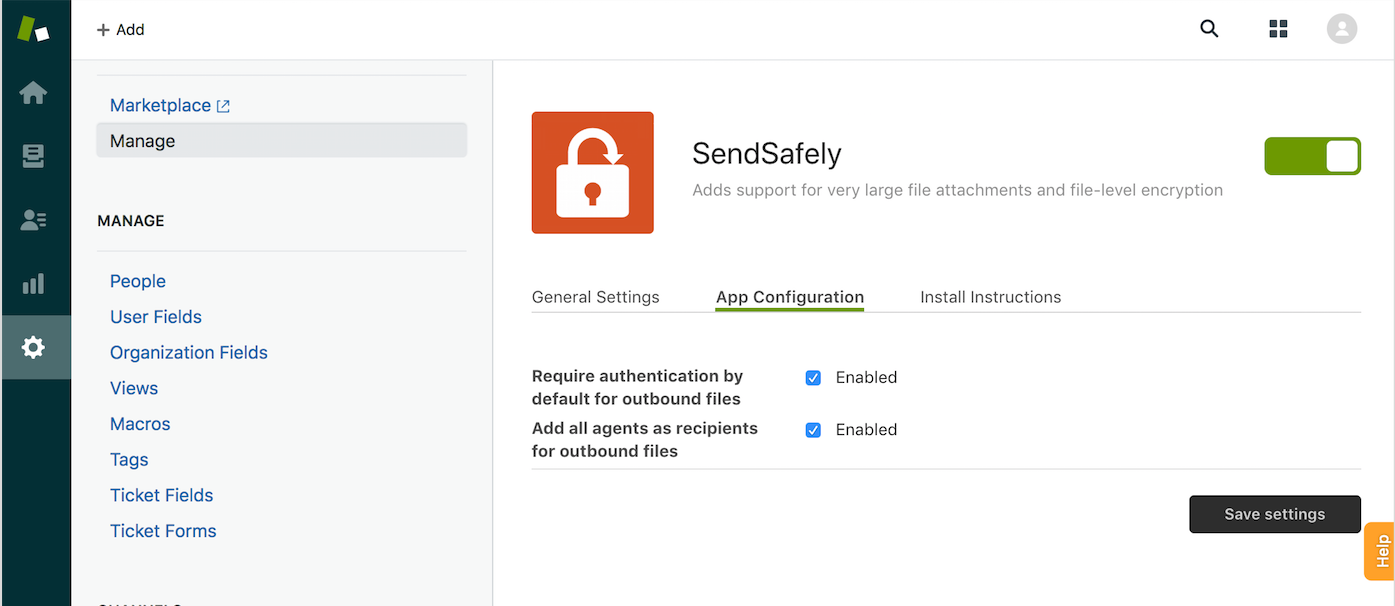Screen dimensions: 1395x606
Task: Open the Marketplace link
Action: point(161,104)
